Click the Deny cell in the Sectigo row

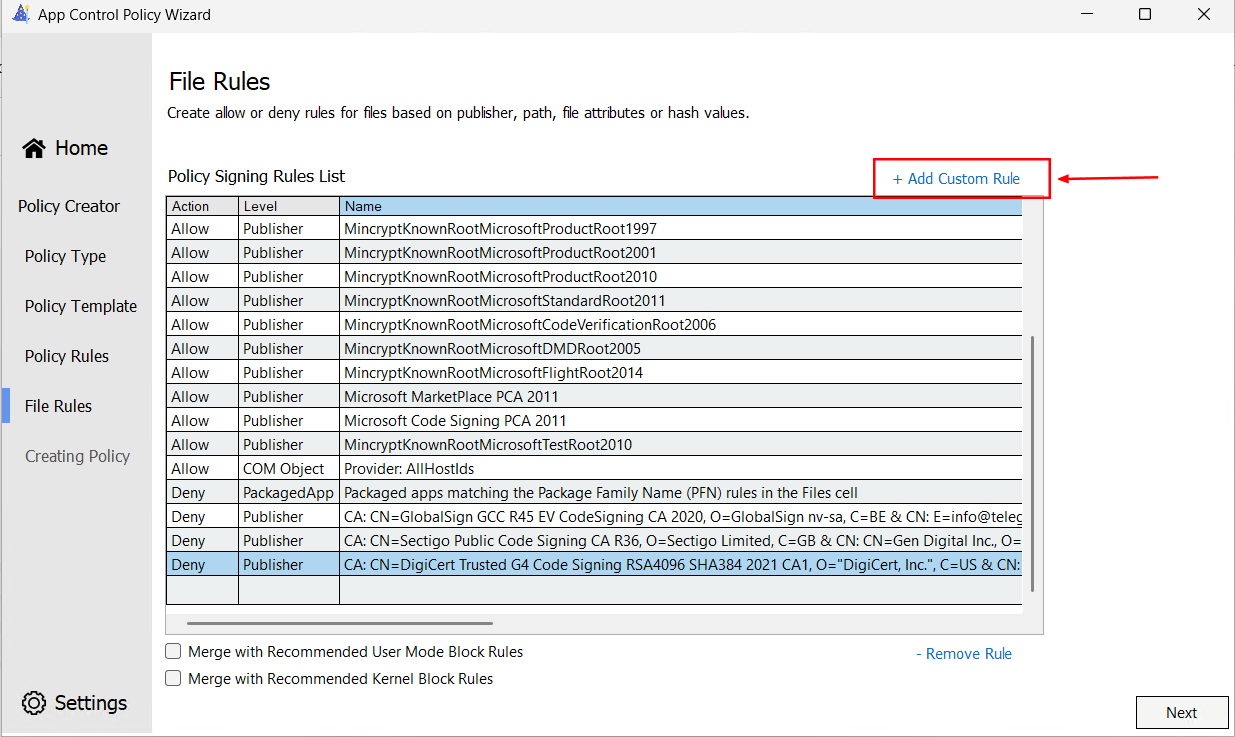coord(202,541)
